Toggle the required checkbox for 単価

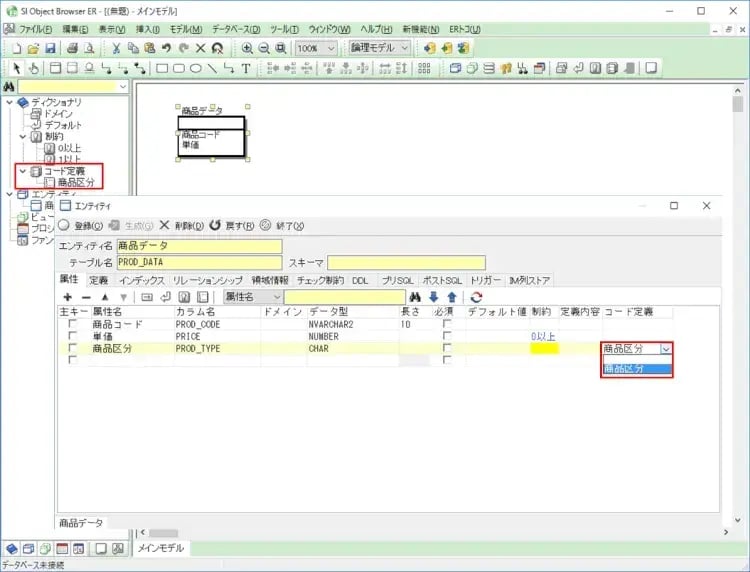click(447, 337)
